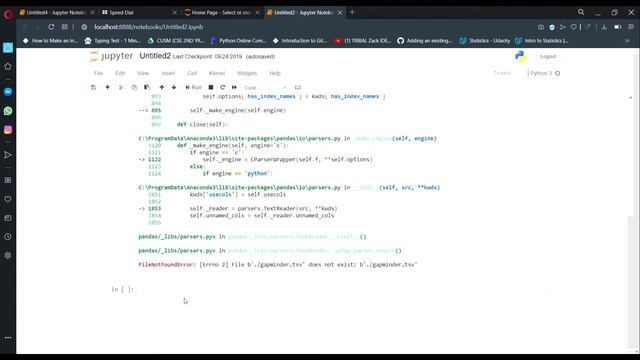The width and height of the screenshot is (640, 360).
Task: Click the empty input cell
Action: point(343,289)
